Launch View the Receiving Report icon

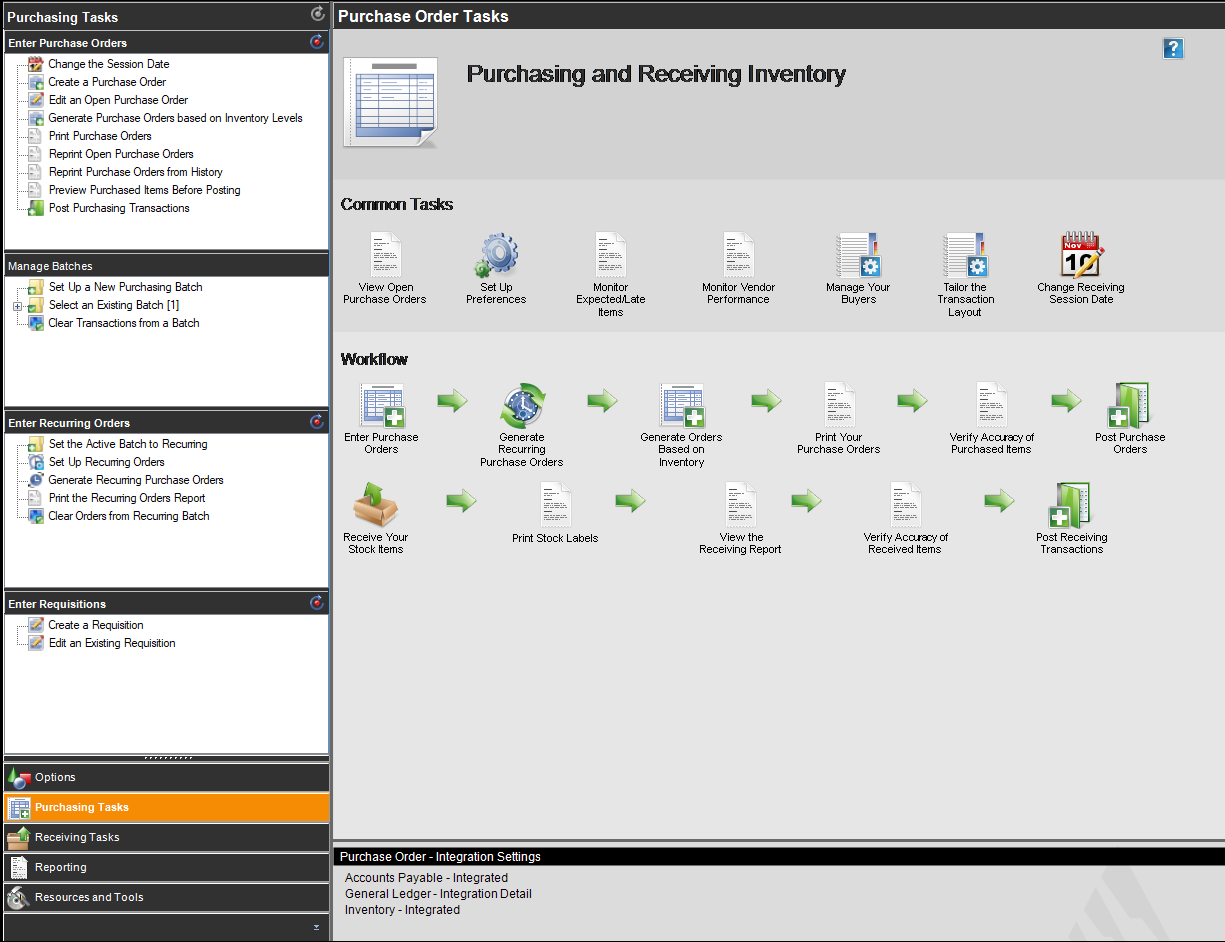click(x=741, y=504)
